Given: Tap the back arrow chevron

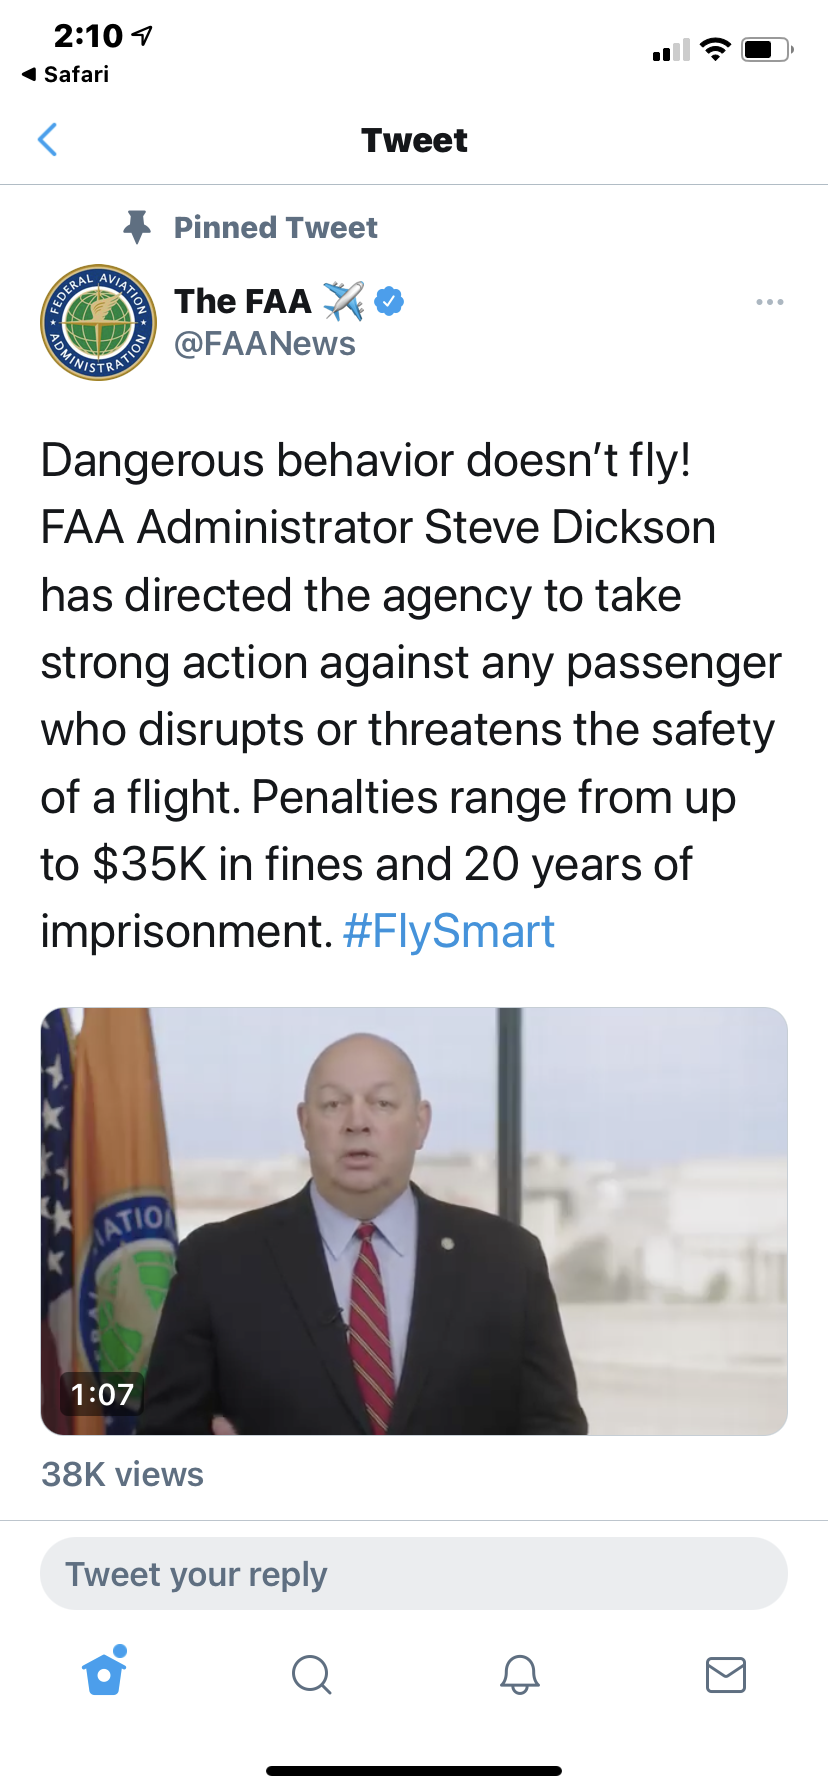Looking at the screenshot, I should click(x=47, y=140).
